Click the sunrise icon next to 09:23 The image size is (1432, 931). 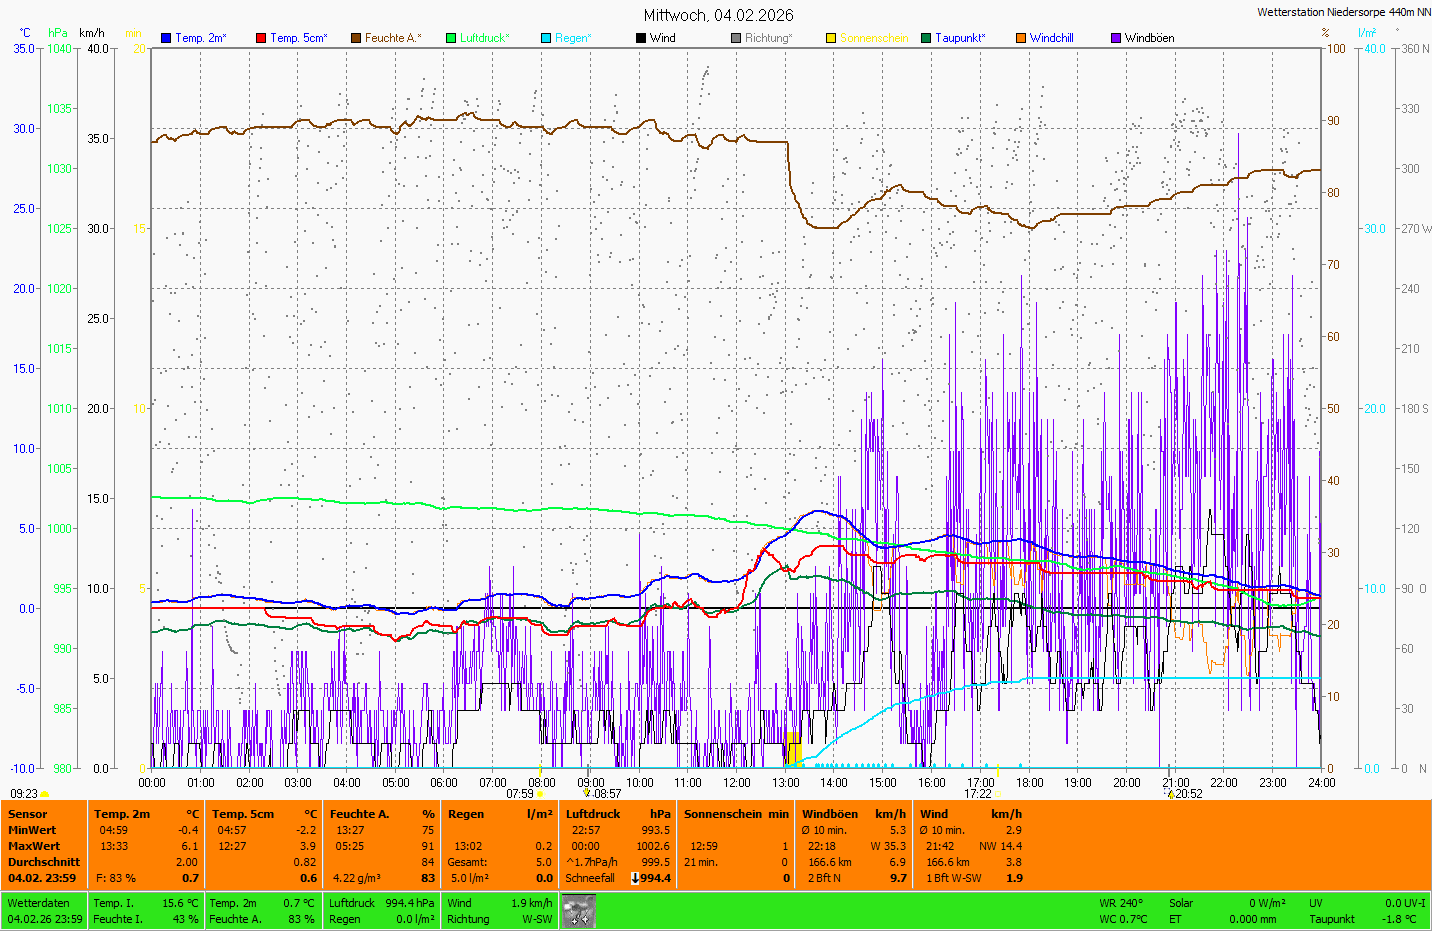pyautogui.click(x=44, y=794)
